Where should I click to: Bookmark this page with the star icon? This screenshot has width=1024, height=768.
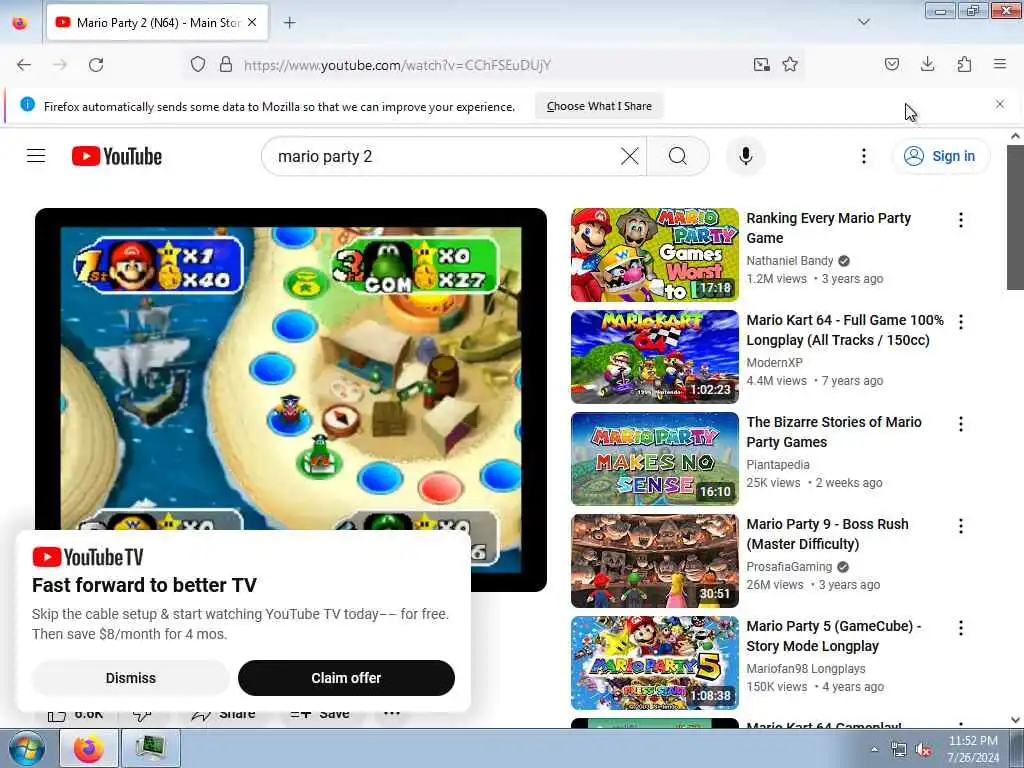point(790,65)
